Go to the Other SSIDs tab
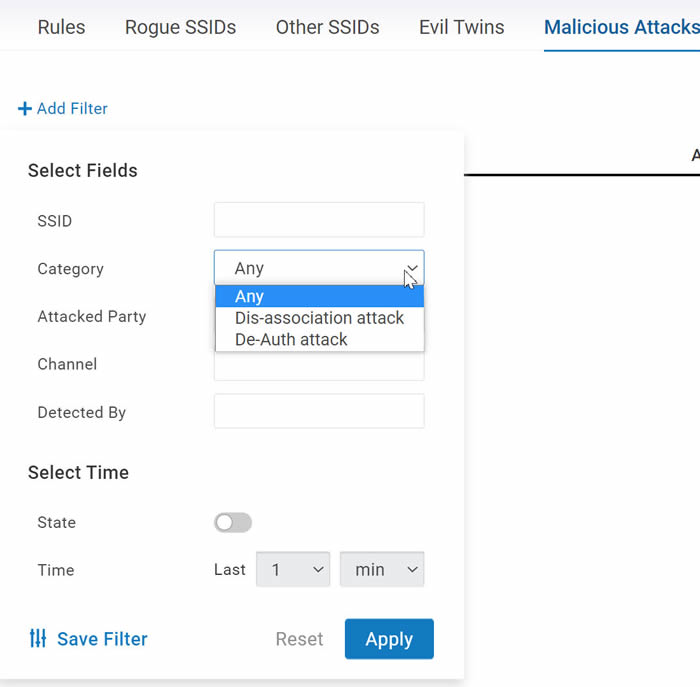Viewport: 700px width, 687px height. [x=327, y=27]
